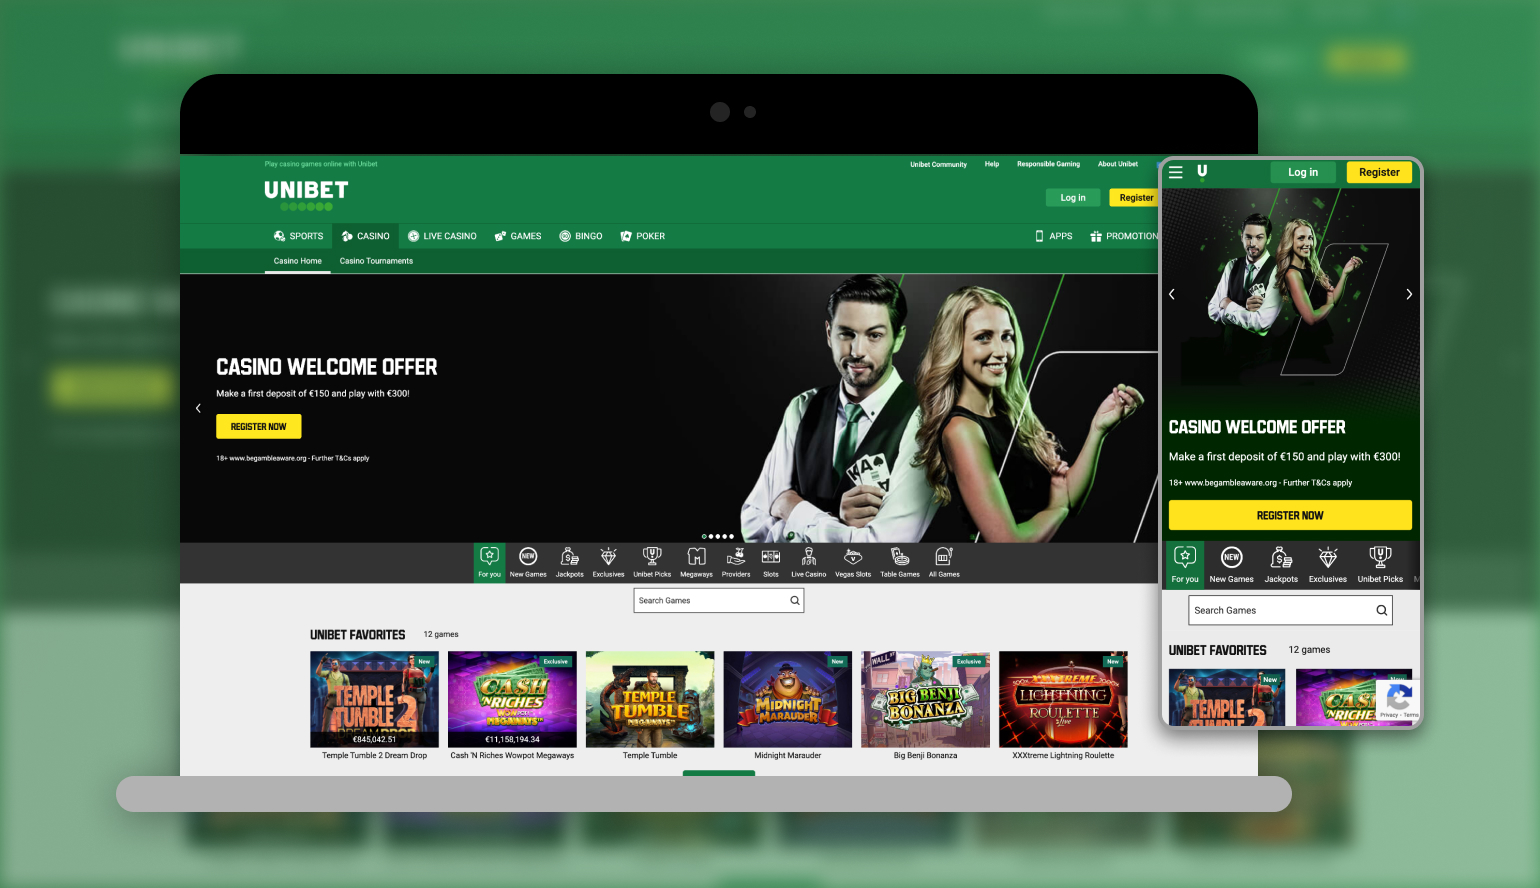Click the mobile Register button
Viewport: 1540px width, 888px height.
[1379, 172]
